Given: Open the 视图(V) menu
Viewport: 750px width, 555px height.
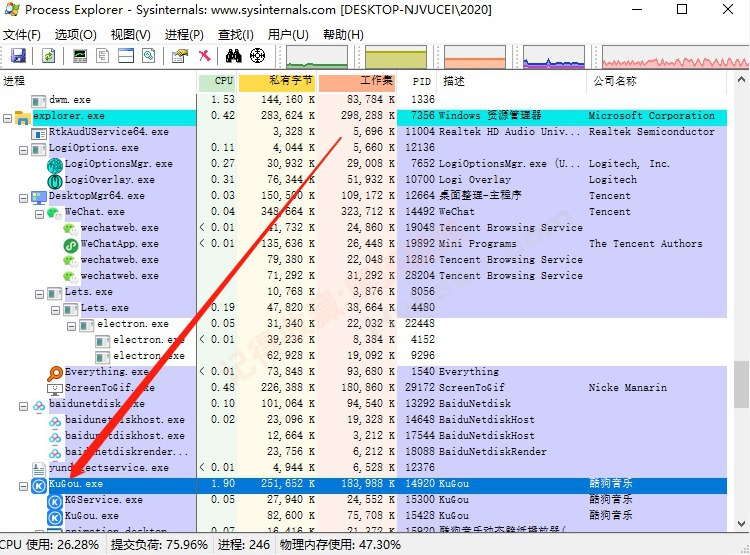Looking at the screenshot, I should [x=131, y=35].
